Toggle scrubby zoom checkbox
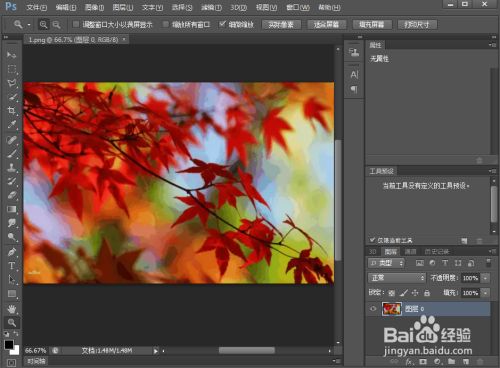 [x=222, y=24]
